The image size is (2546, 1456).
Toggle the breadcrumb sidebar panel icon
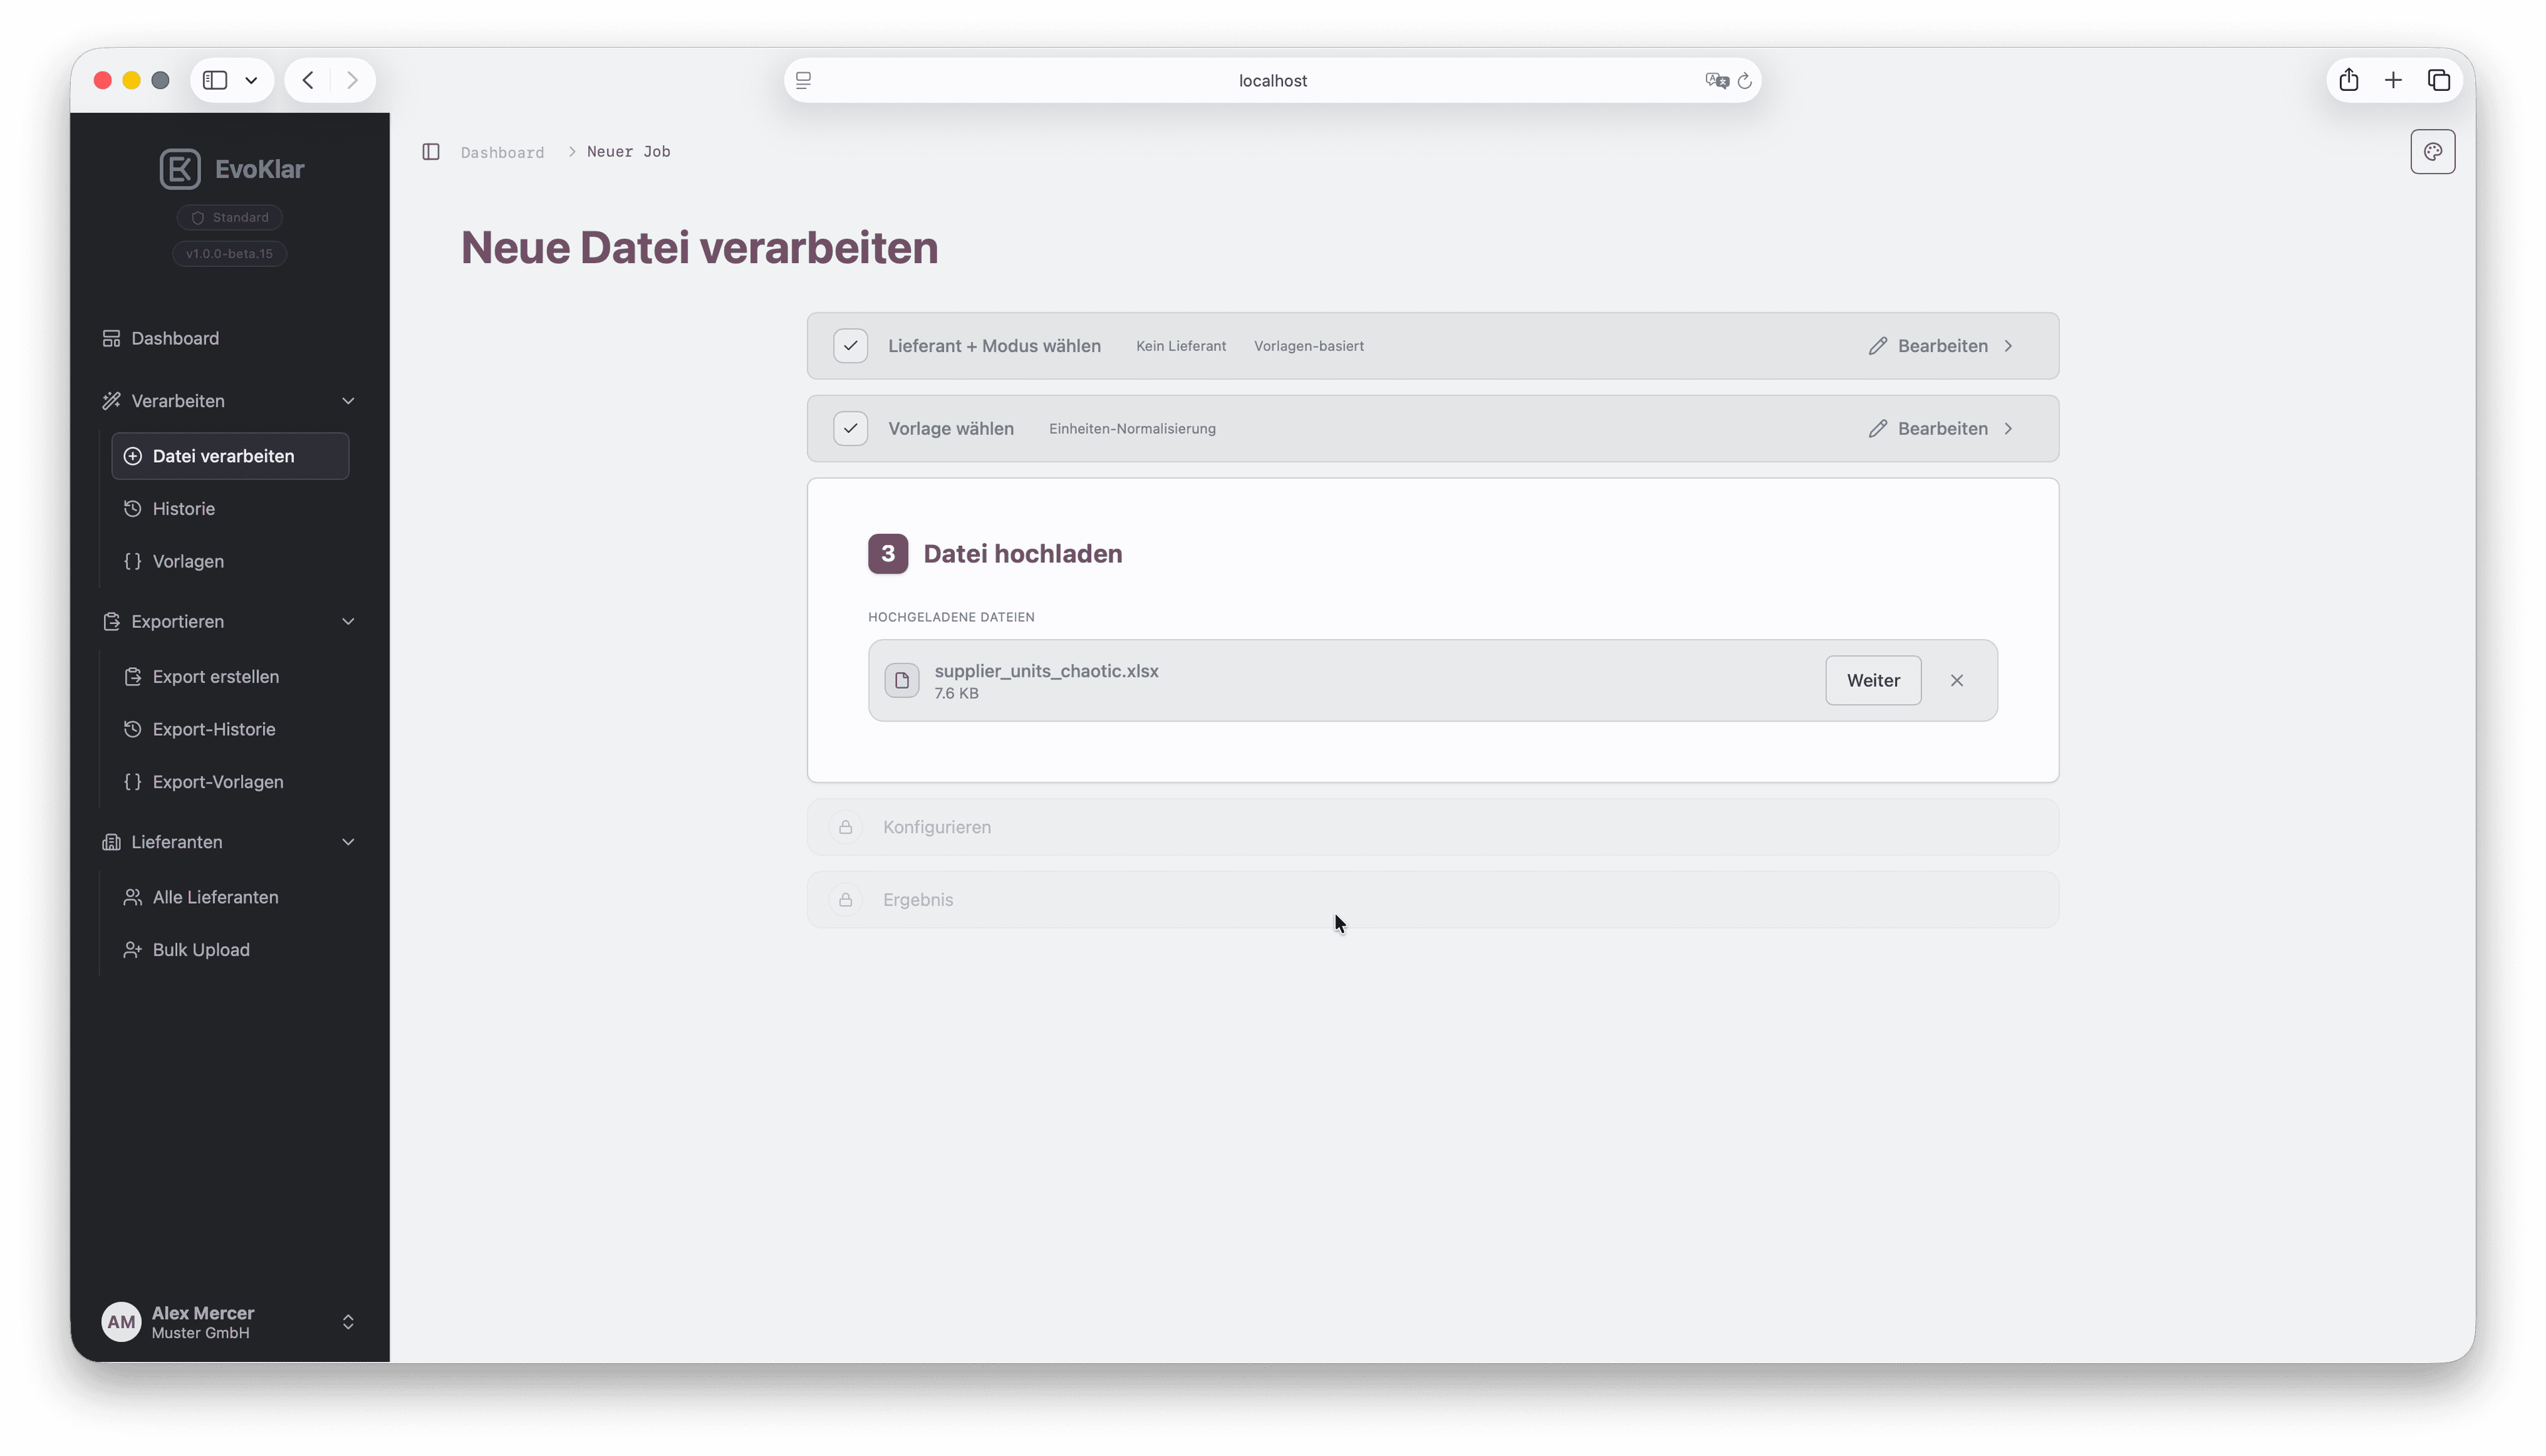(431, 151)
